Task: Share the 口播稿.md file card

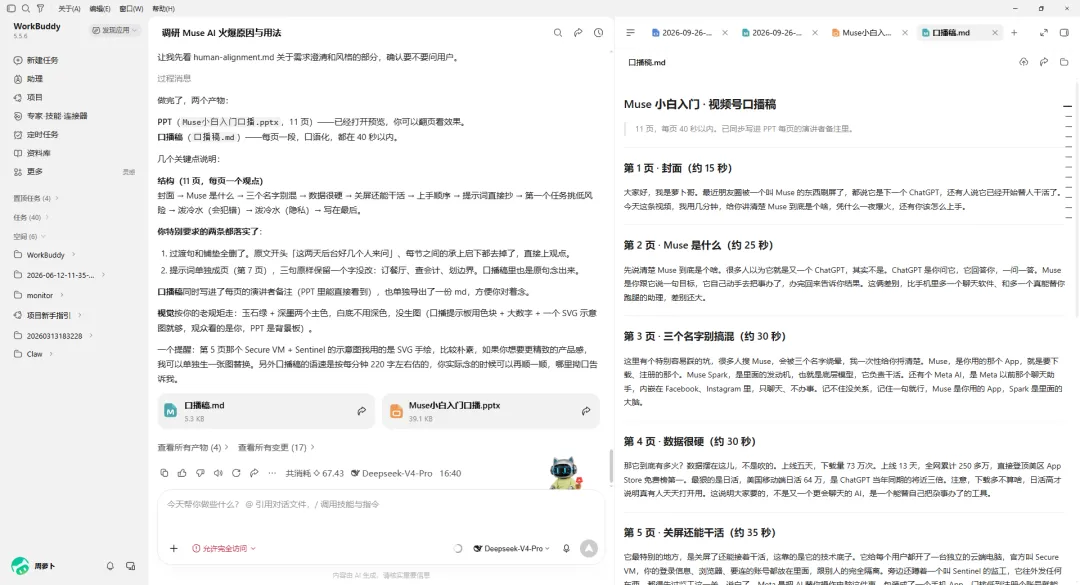Action: click(x=362, y=411)
